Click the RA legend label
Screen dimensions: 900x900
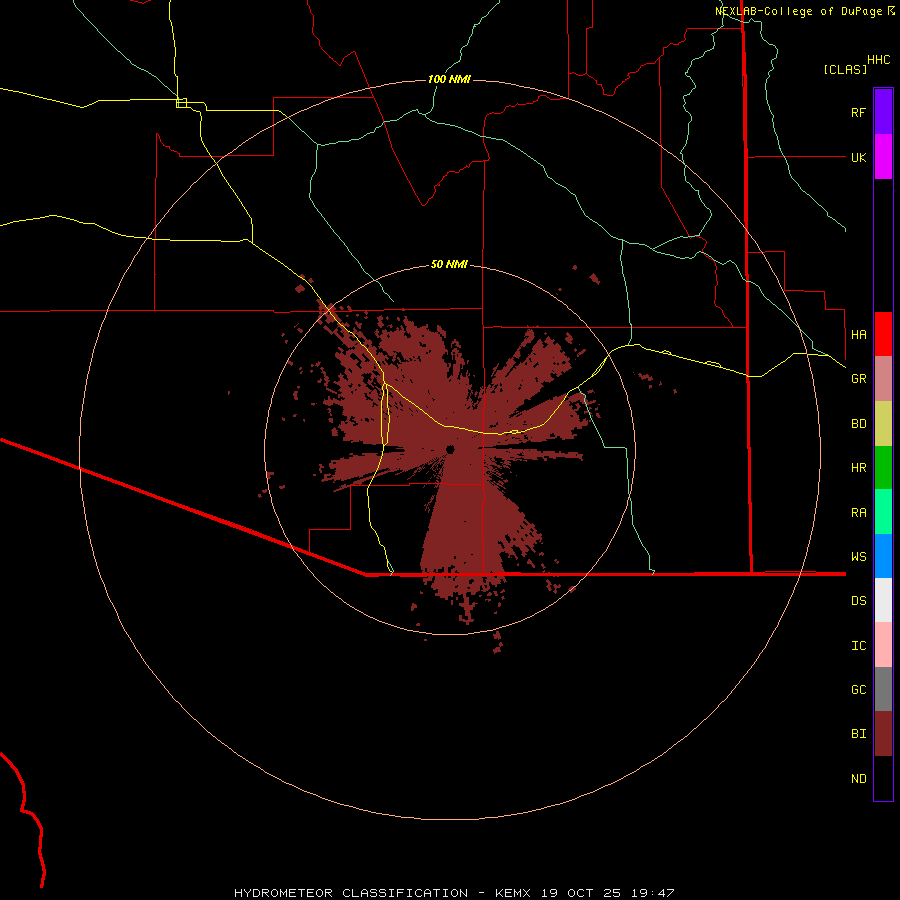click(858, 513)
